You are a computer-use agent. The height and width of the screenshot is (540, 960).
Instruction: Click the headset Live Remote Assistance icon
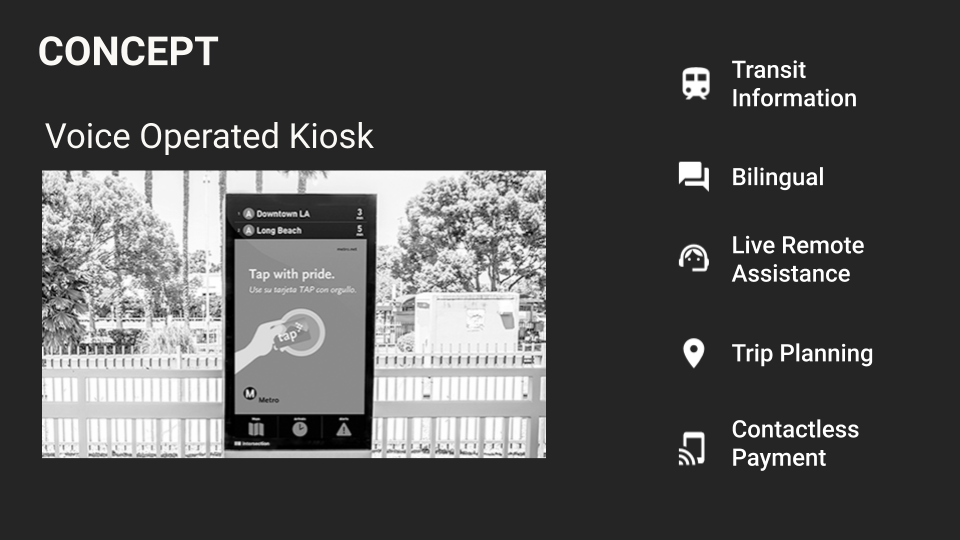point(694,258)
